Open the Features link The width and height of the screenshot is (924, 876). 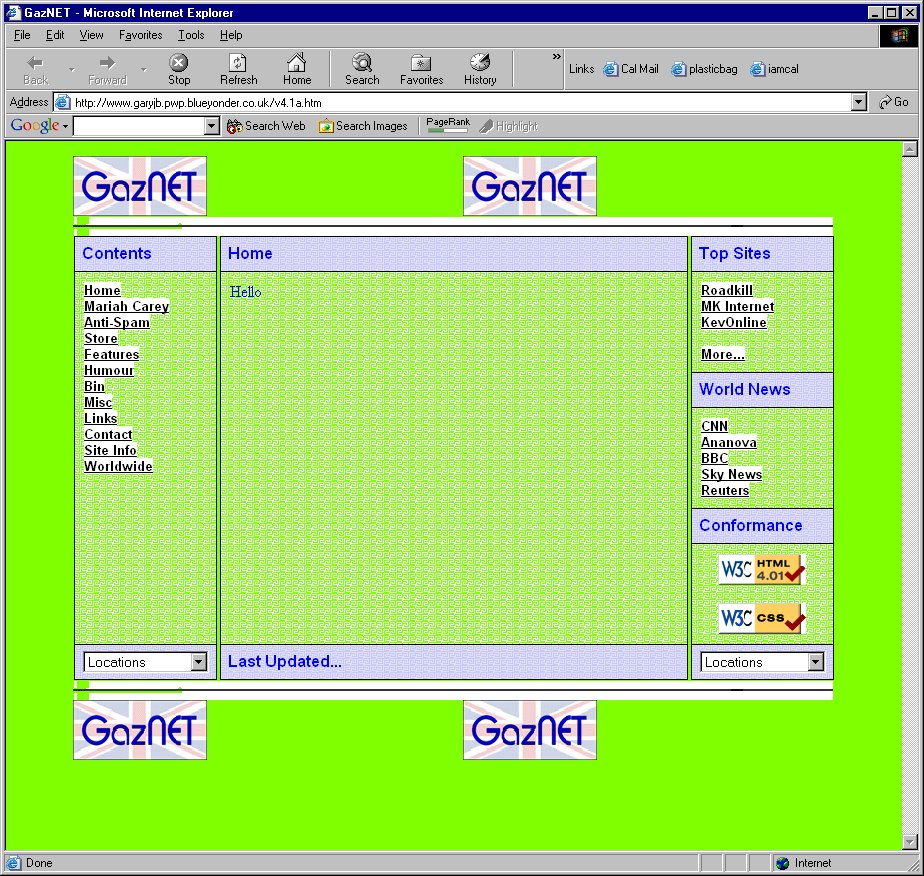tap(111, 355)
